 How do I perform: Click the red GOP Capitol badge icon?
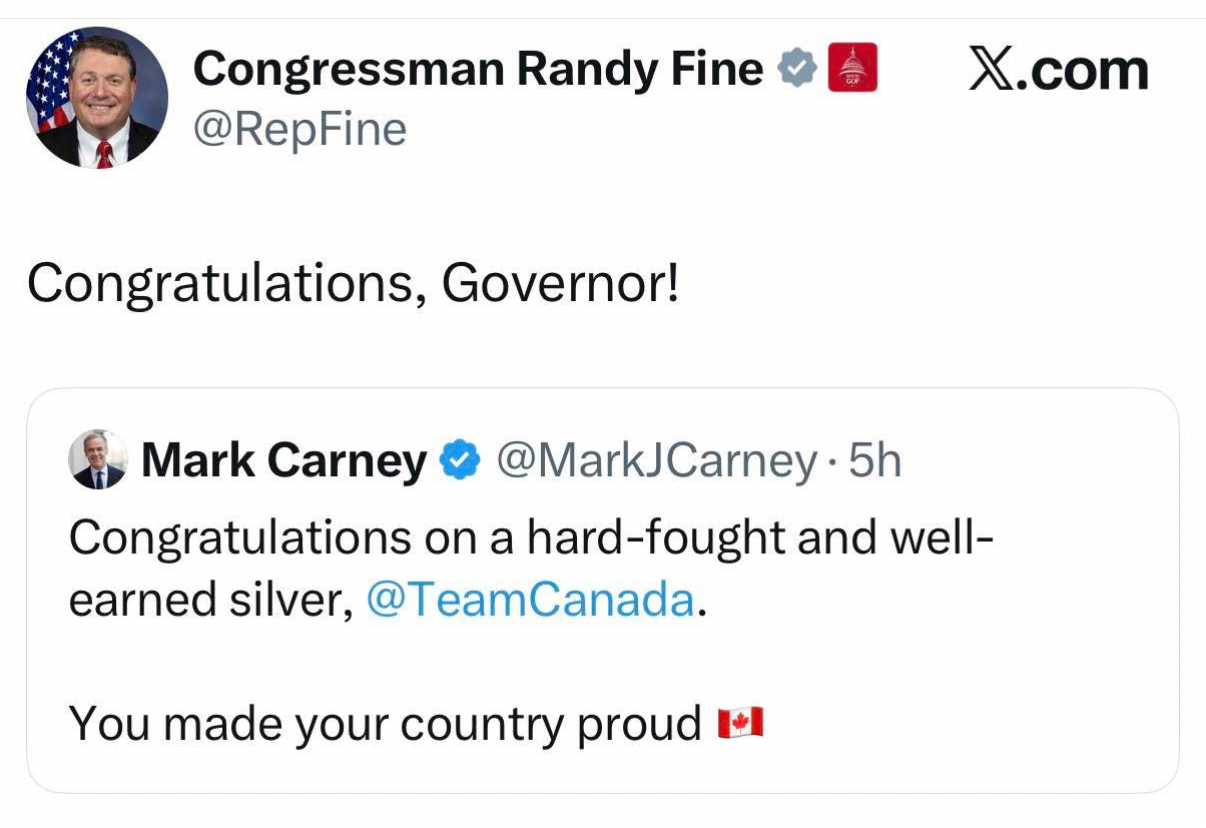click(853, 69)
